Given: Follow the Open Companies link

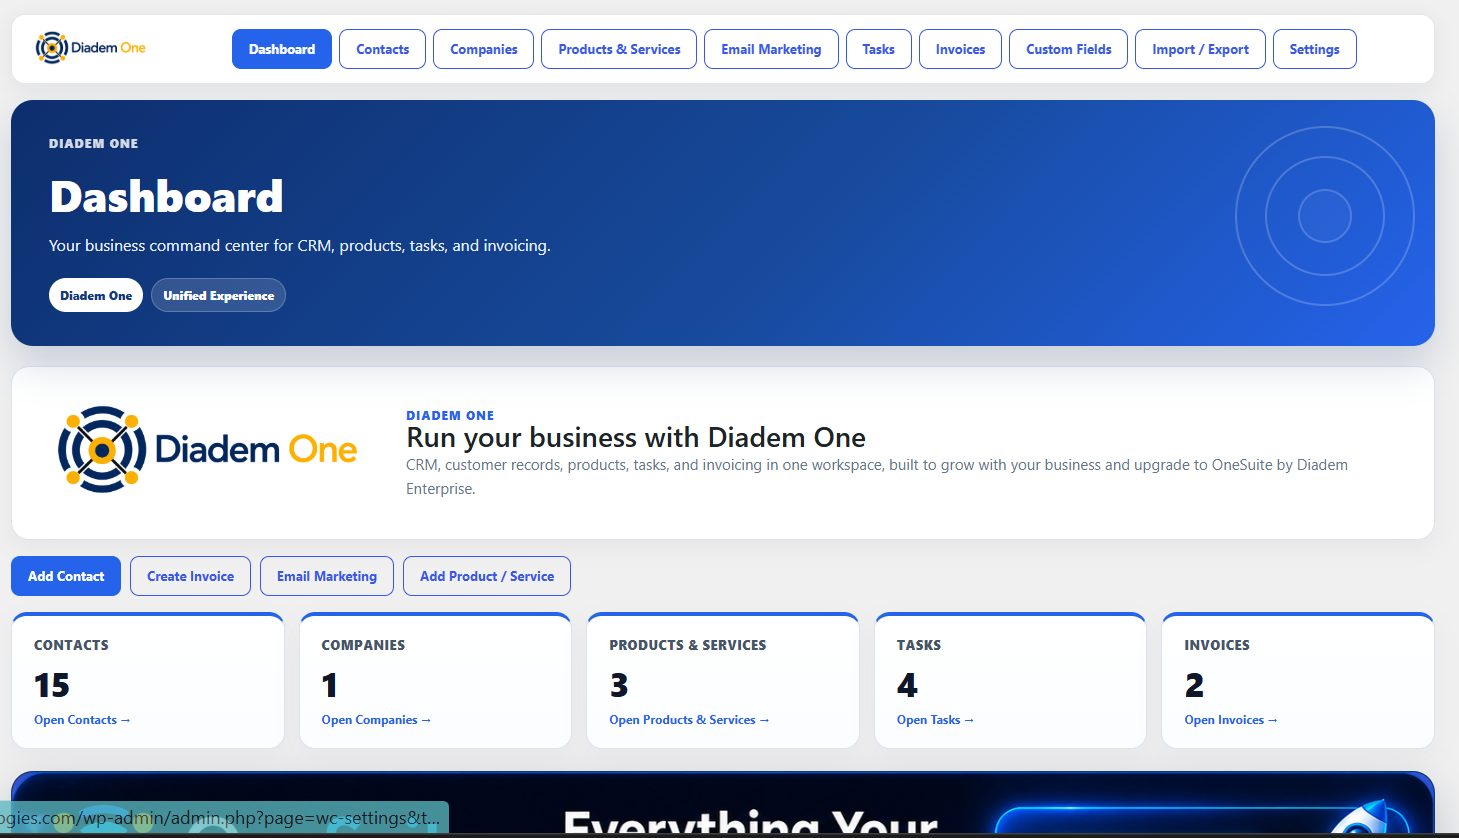Looking at the screenshot, I should coord(376,720).
